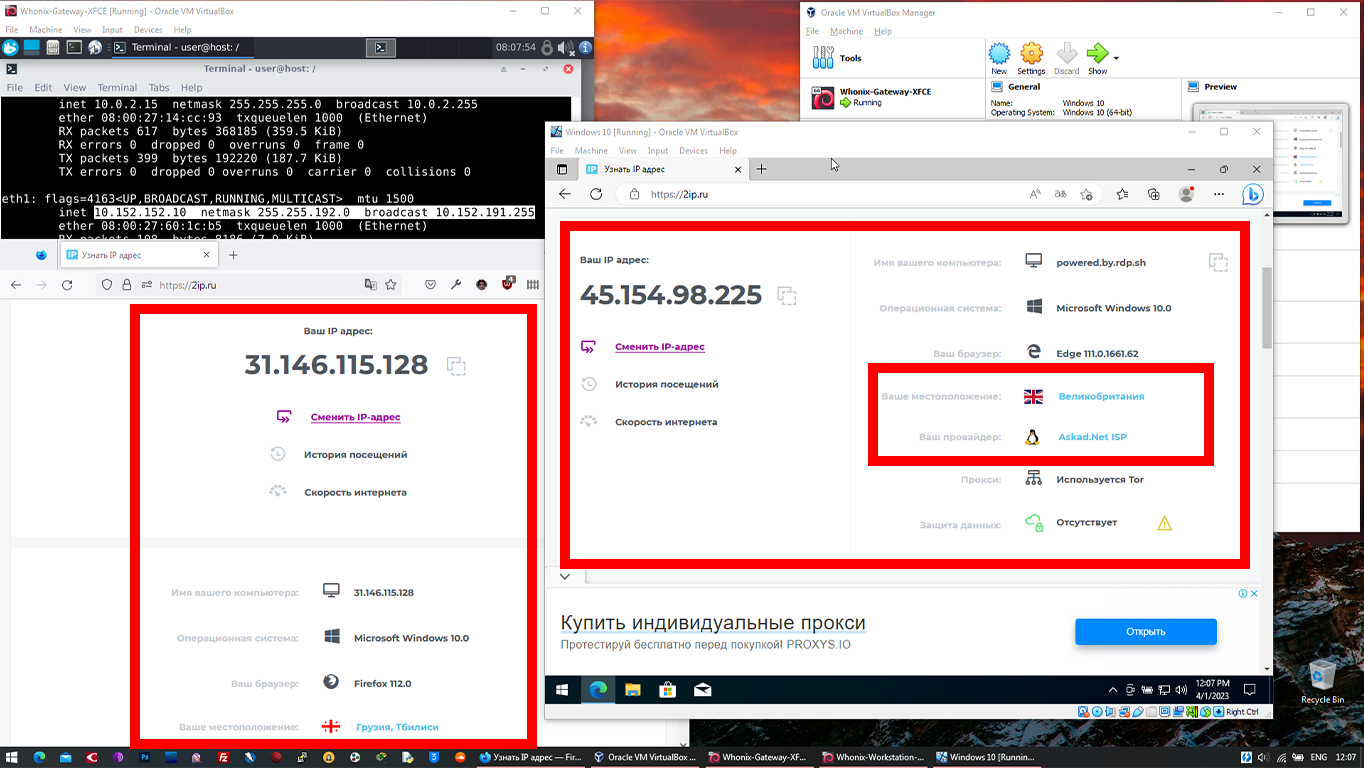Viewport: 1364px width, 768px height.
Task: Open the Collections icon in Edge
Action: coord(1154,194)
